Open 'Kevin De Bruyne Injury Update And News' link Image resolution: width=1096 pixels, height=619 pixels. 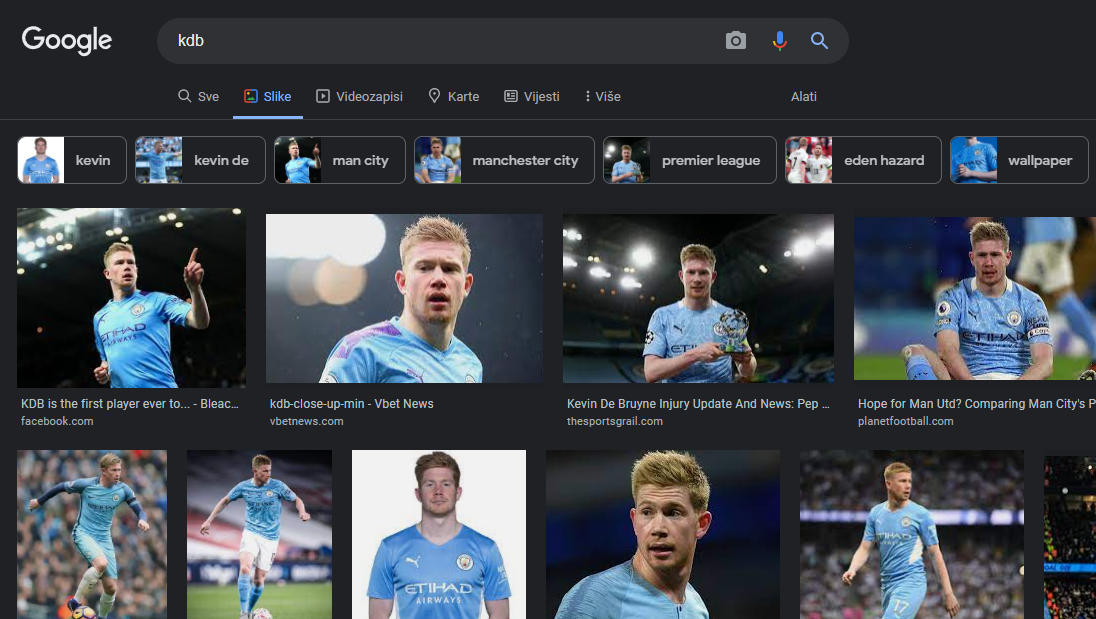tap(698, 404)
